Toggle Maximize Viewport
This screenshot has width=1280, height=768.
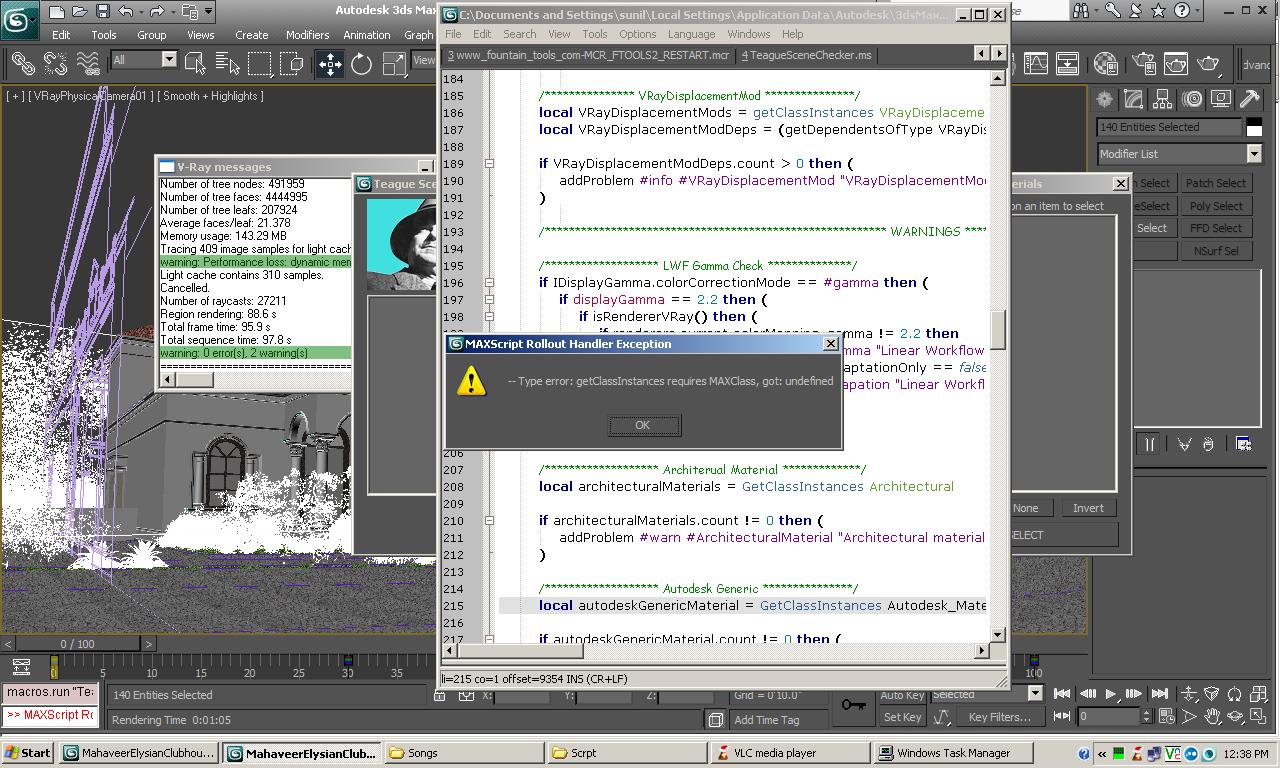(x=1260, y=715)
